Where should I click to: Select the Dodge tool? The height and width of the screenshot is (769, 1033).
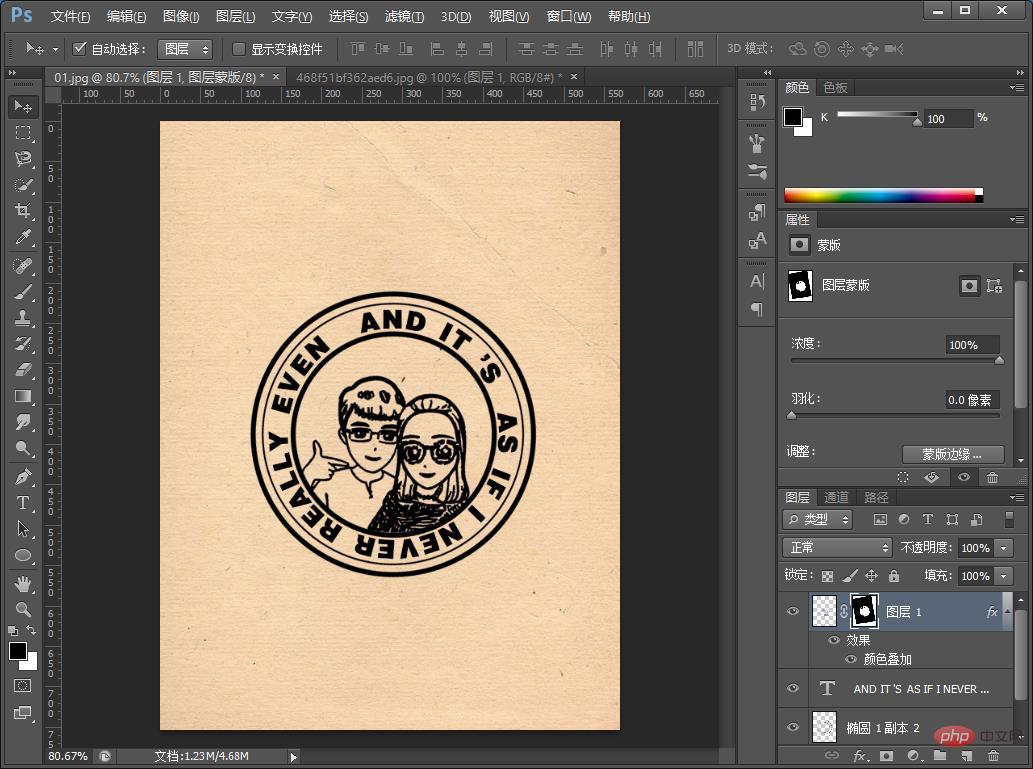(23, 448)
